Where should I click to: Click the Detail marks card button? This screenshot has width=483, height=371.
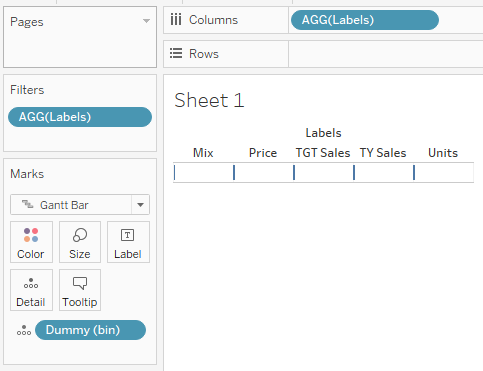(31, 290)
